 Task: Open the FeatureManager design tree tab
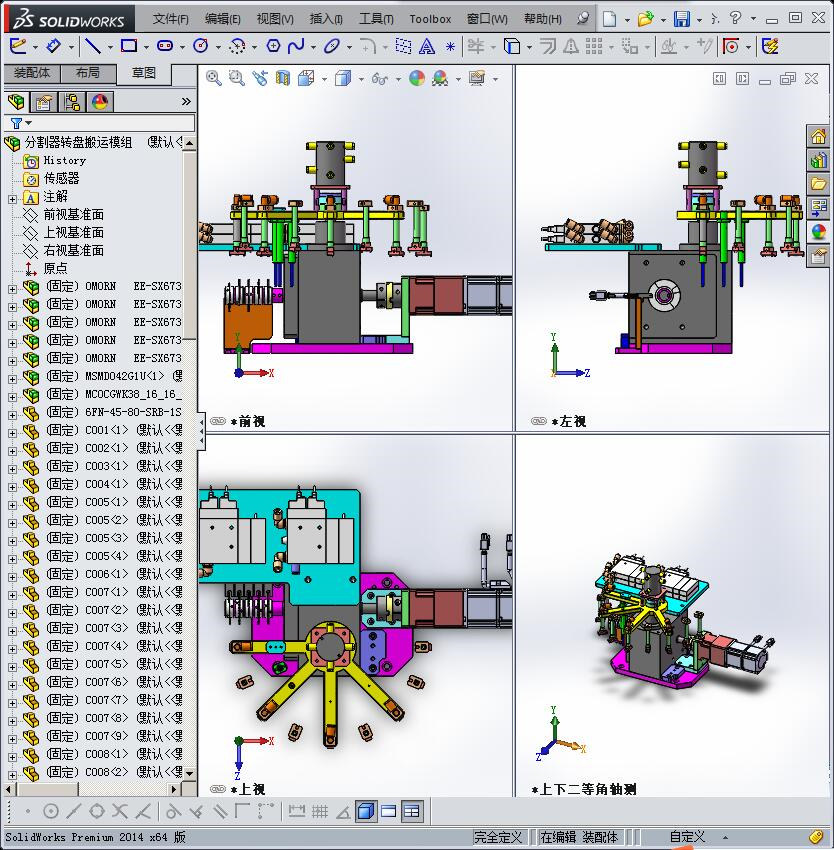[x=17, y=101]
